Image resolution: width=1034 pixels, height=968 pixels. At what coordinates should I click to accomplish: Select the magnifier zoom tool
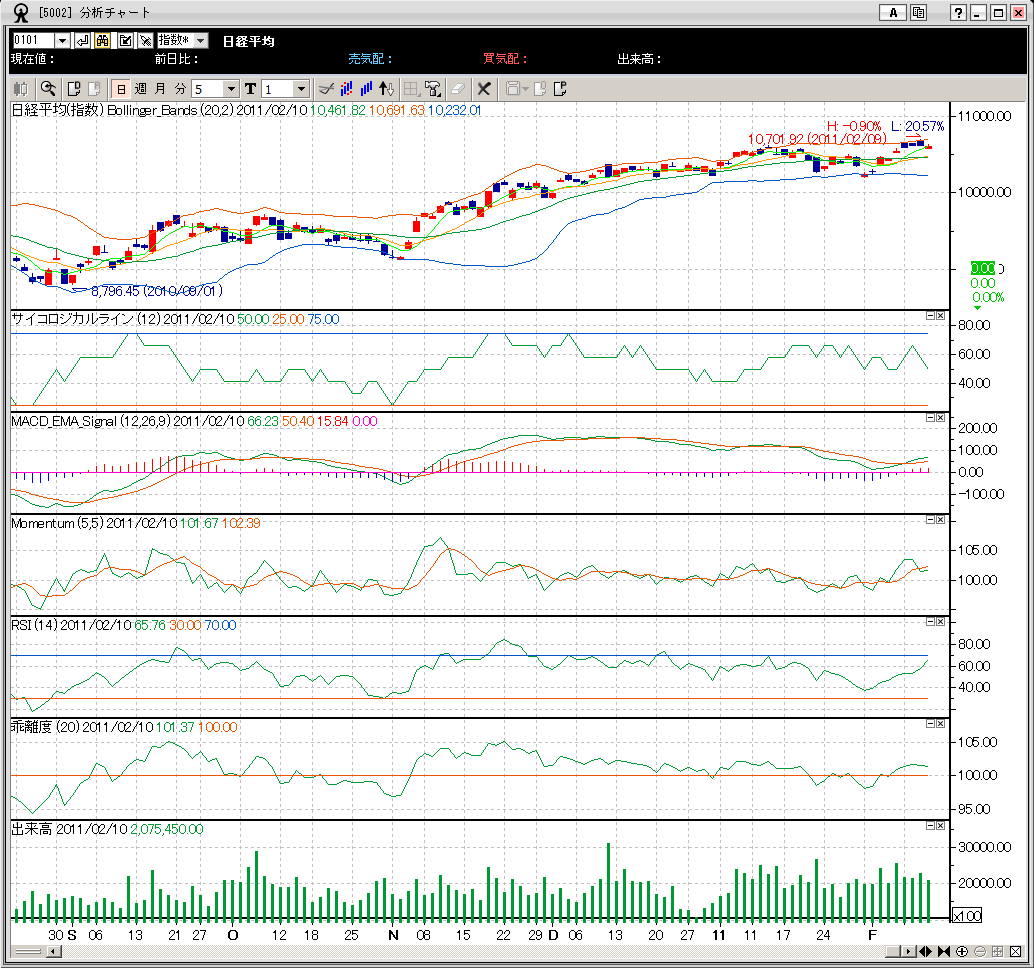(x=48, y=88)
